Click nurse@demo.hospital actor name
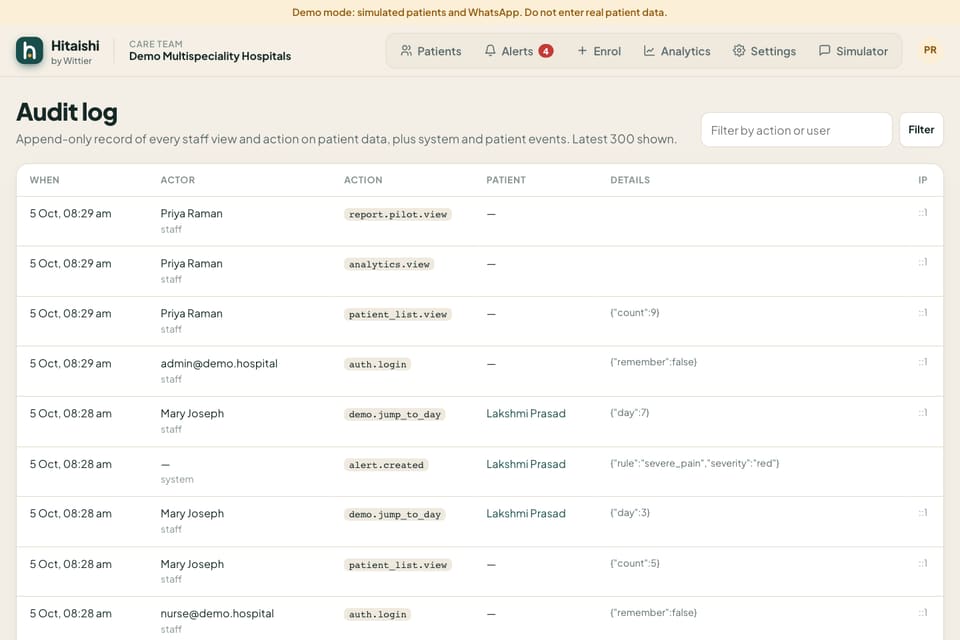 (217, 613)
